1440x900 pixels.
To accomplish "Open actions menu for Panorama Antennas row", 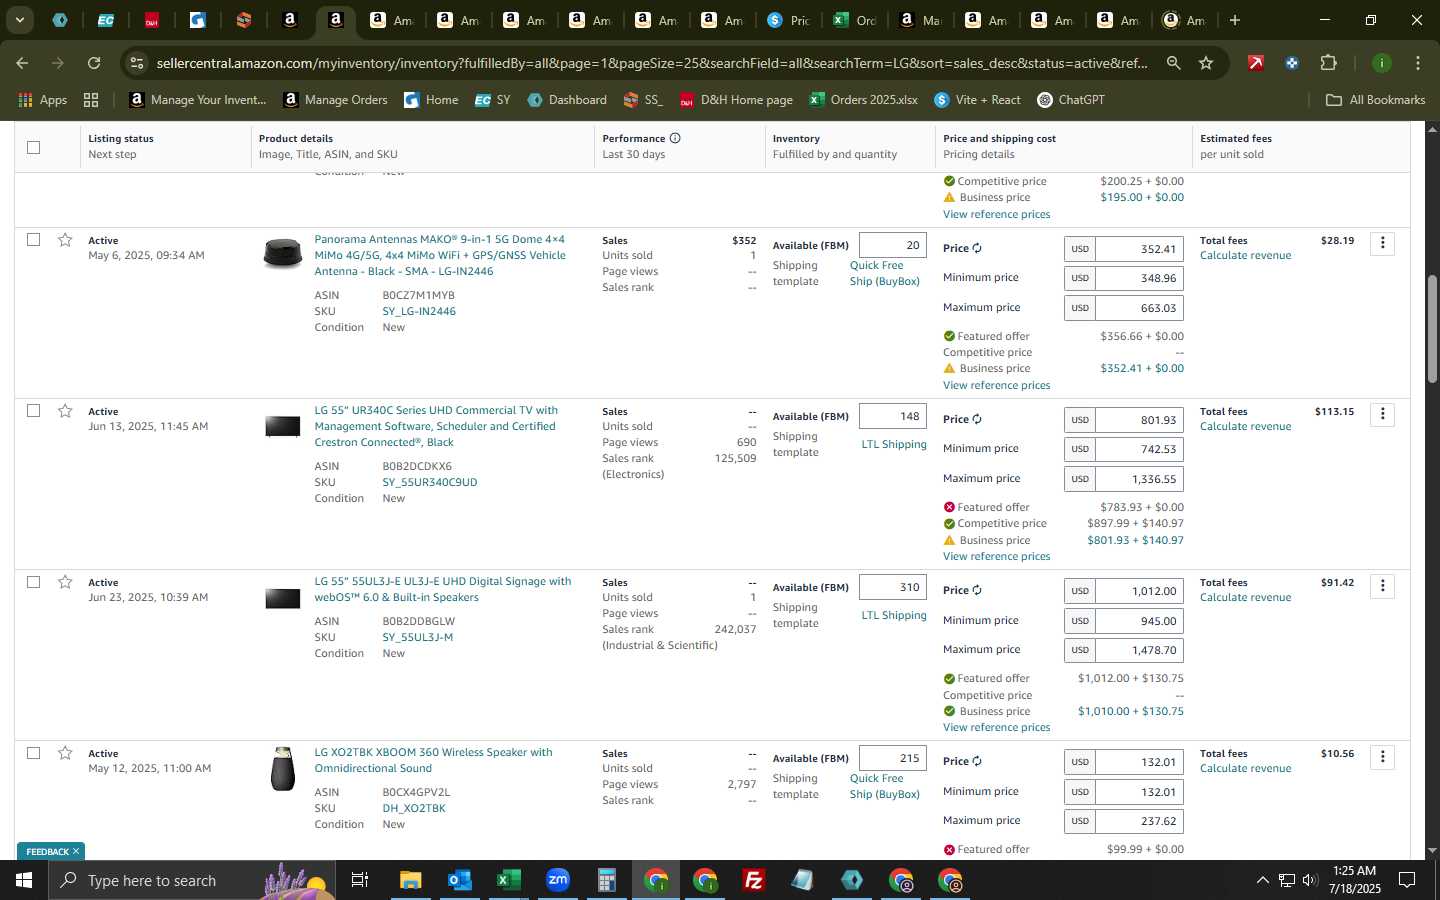I will [1382, 243].
